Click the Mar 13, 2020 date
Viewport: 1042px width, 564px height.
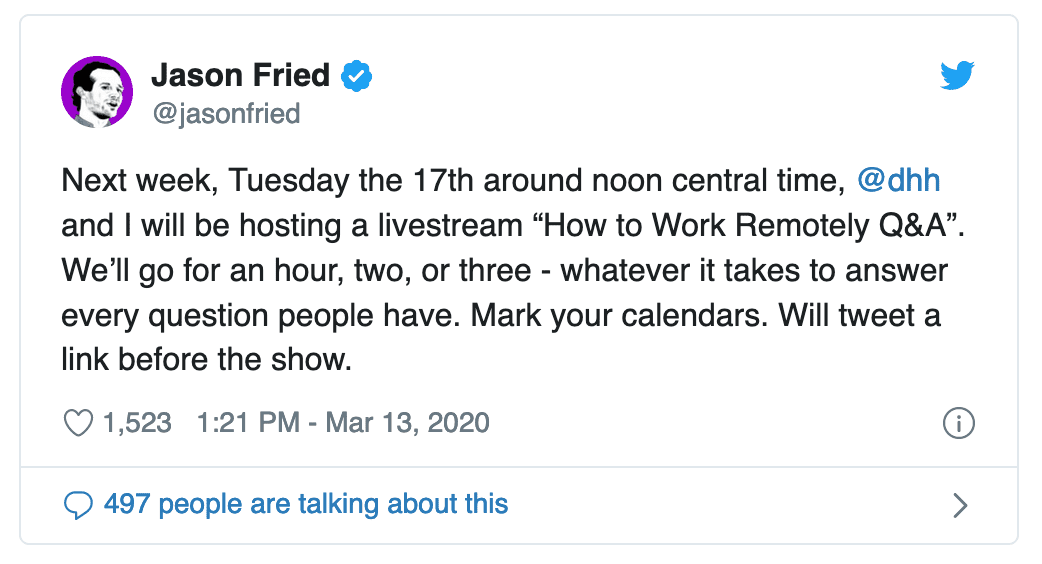[x=407, y=423]
